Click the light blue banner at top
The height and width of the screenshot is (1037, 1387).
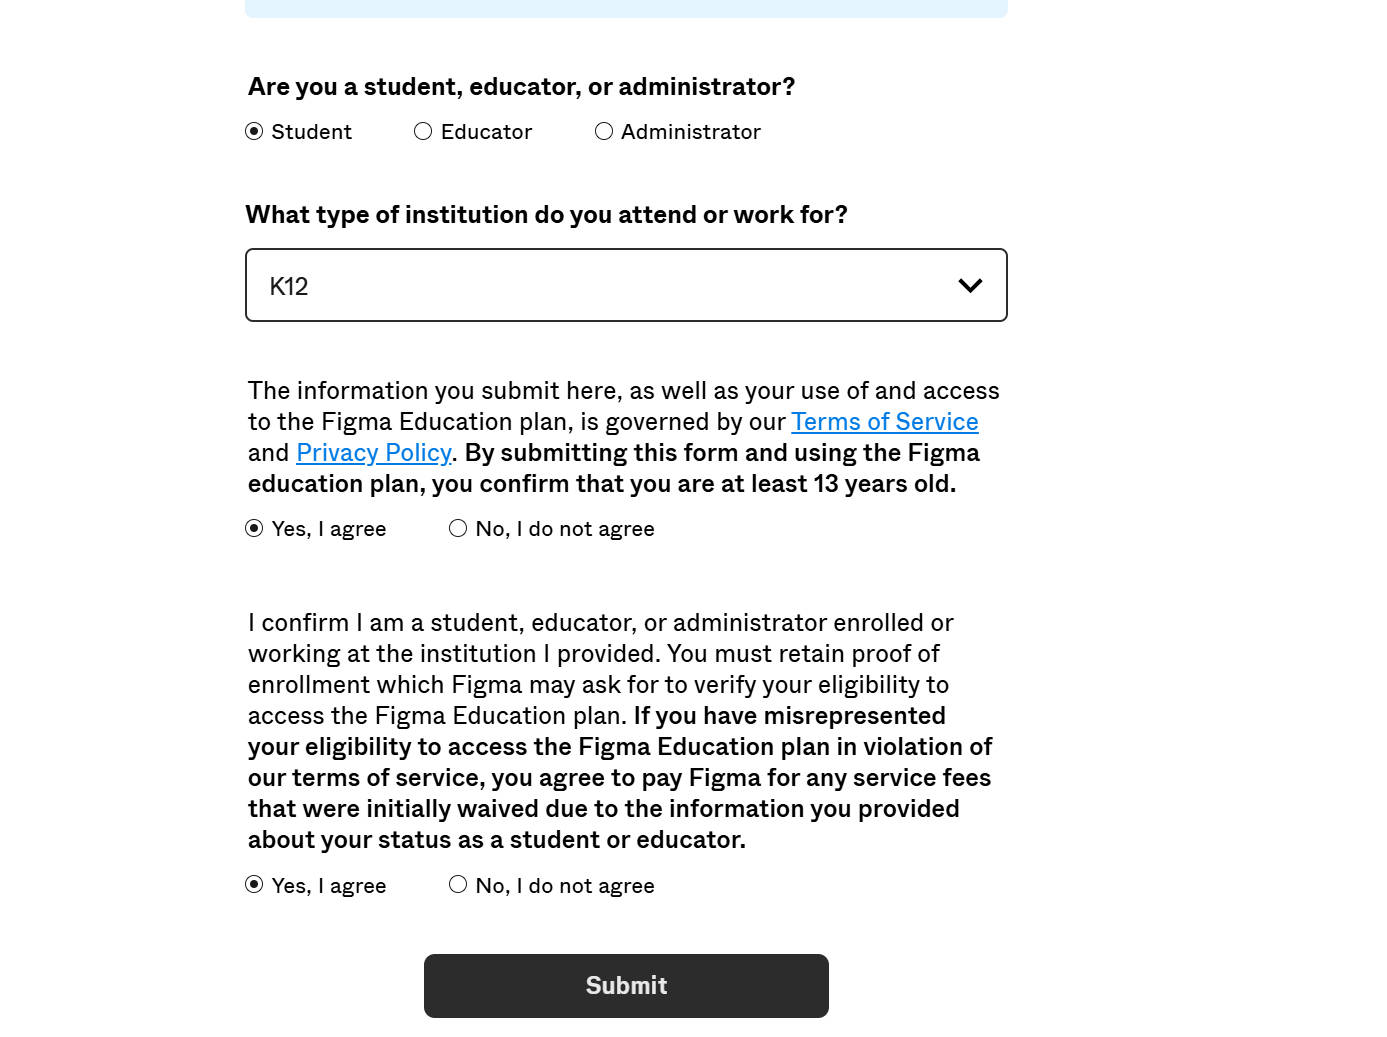[626, 8]
